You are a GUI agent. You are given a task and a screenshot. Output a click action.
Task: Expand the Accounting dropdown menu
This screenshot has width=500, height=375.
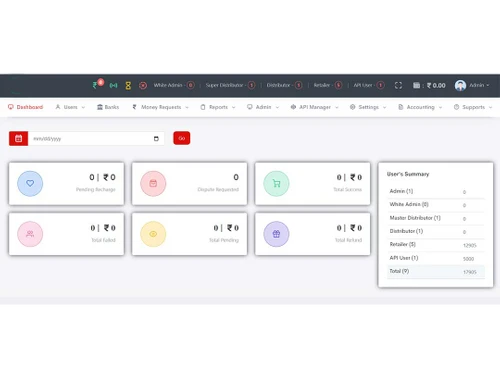(420, 107)
